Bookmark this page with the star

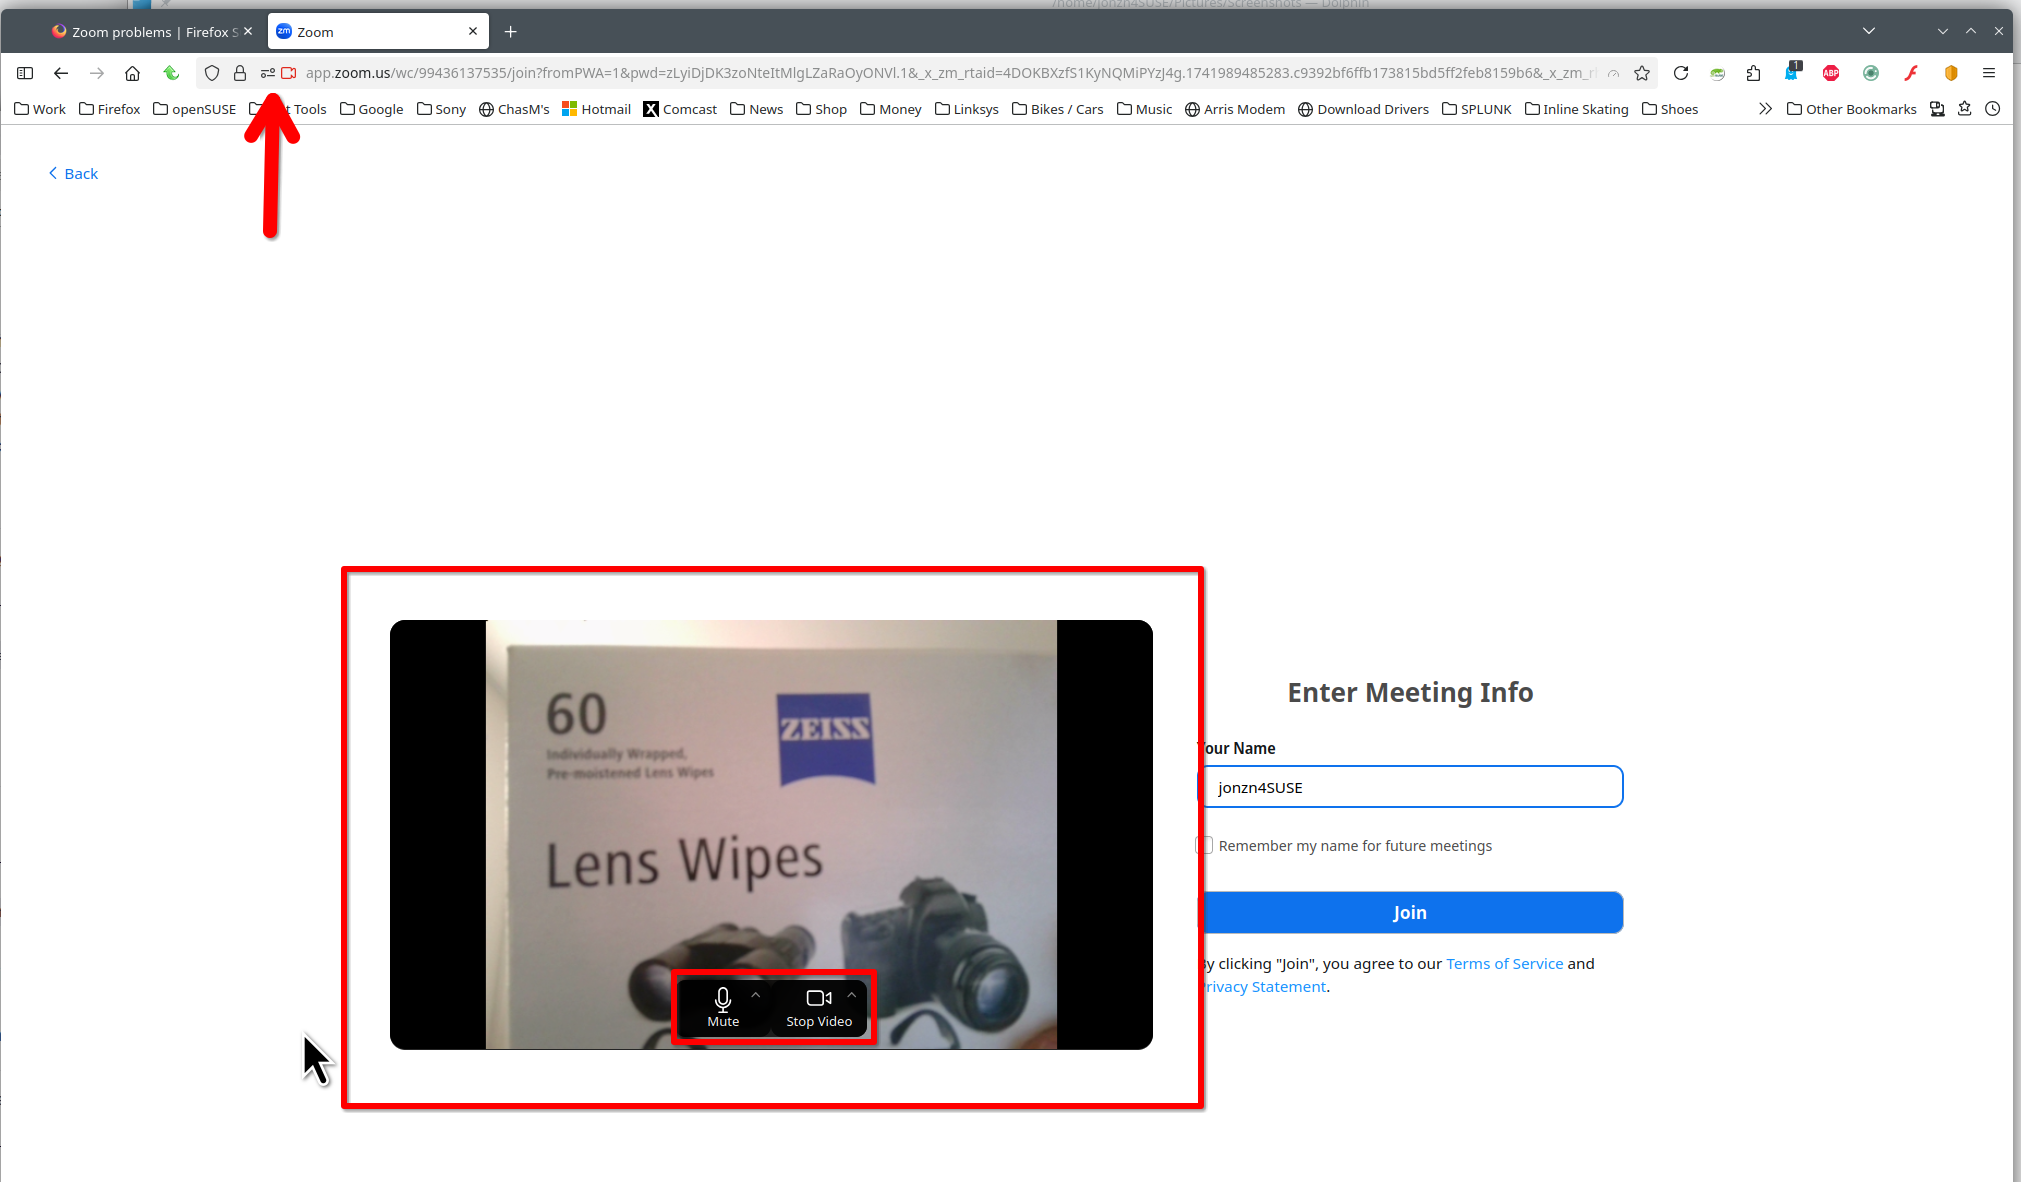point(1642,73)
